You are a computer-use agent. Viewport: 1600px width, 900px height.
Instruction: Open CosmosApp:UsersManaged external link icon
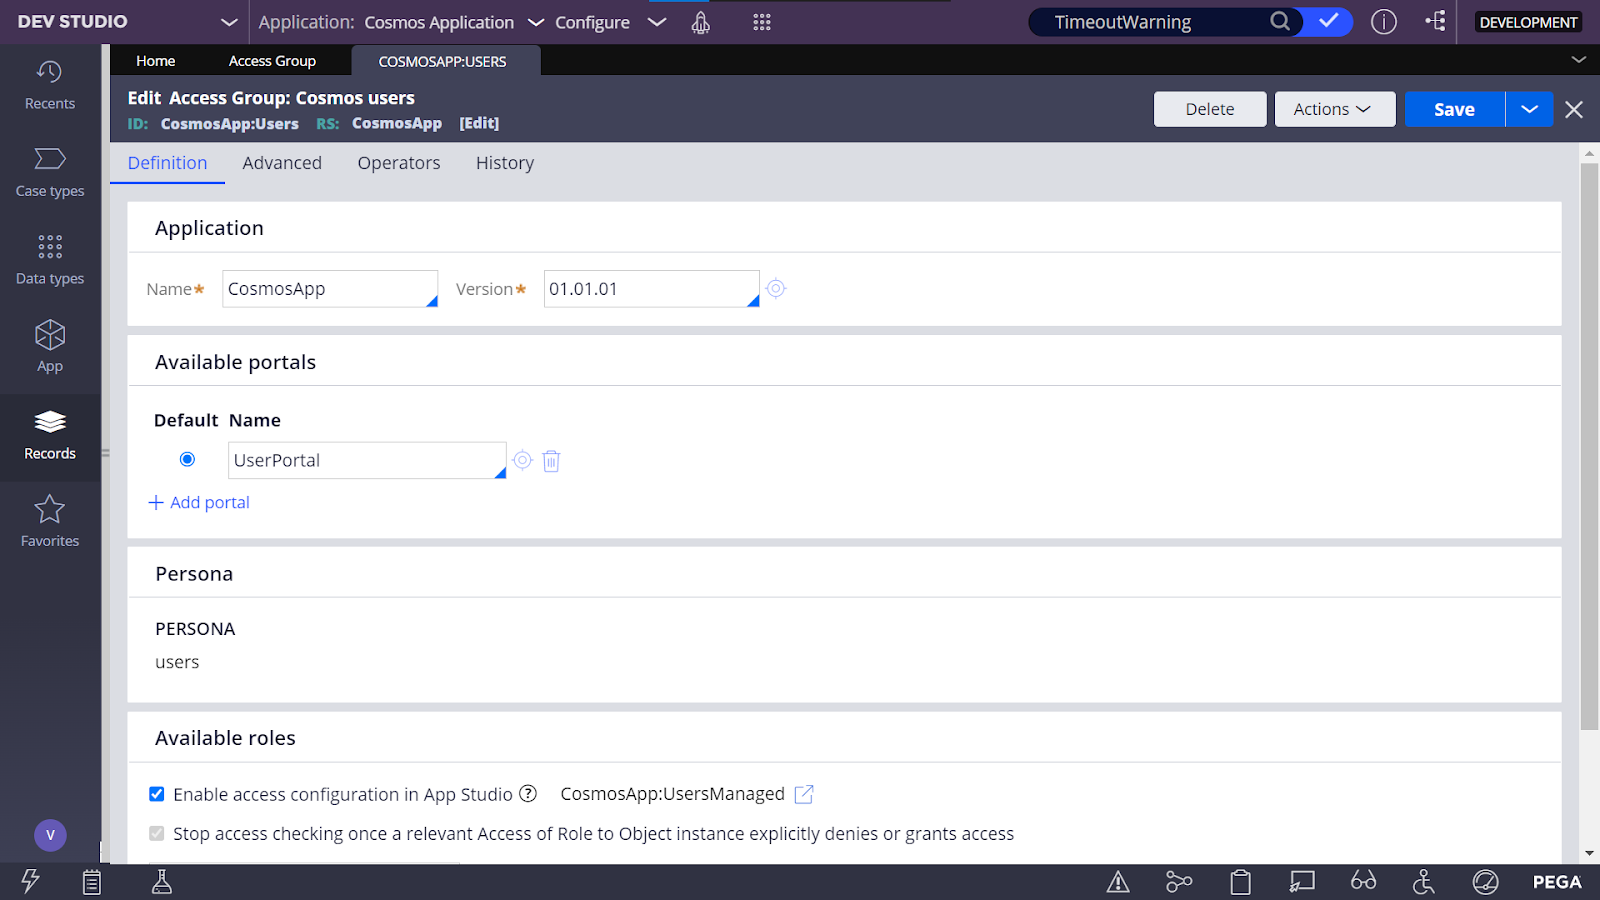pos(804,794)
